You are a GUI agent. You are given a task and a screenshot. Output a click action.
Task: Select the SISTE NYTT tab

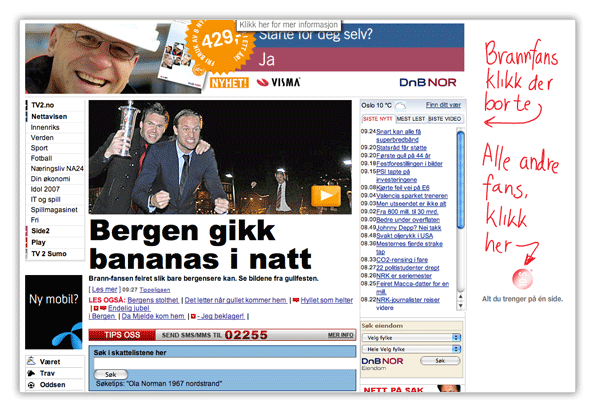(x=378, y=119)
